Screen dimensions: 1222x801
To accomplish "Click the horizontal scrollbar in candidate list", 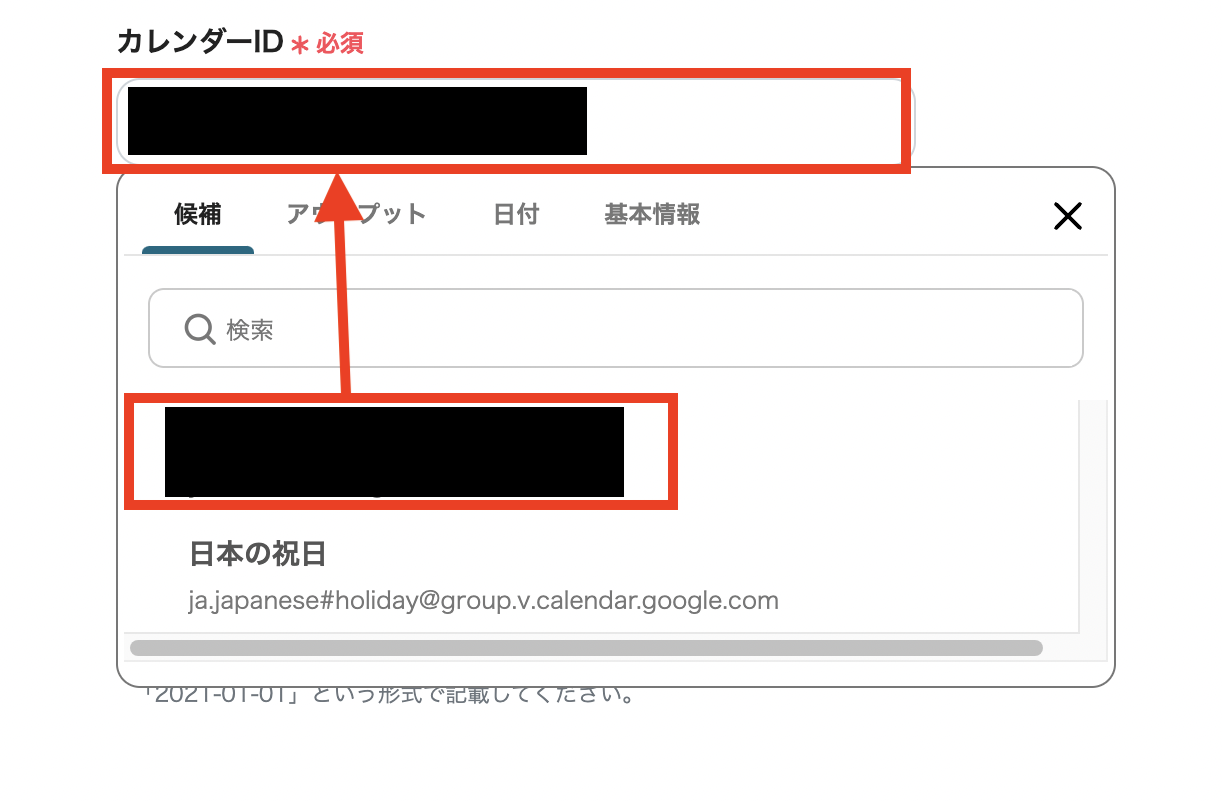I will coord(586,648).
